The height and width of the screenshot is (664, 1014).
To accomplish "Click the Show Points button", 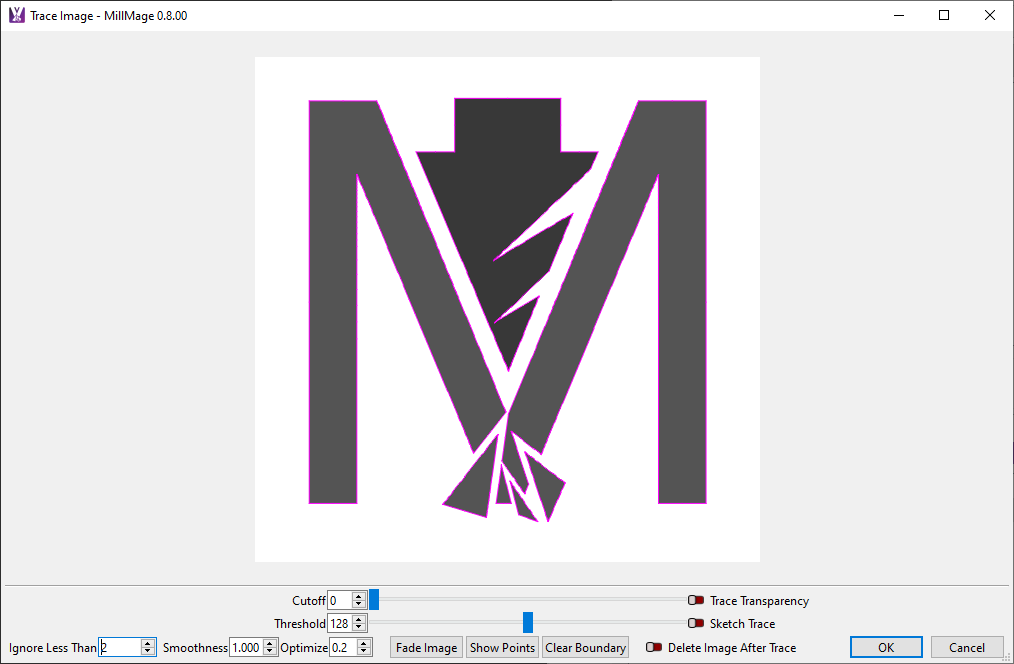I will coord(502,648).
